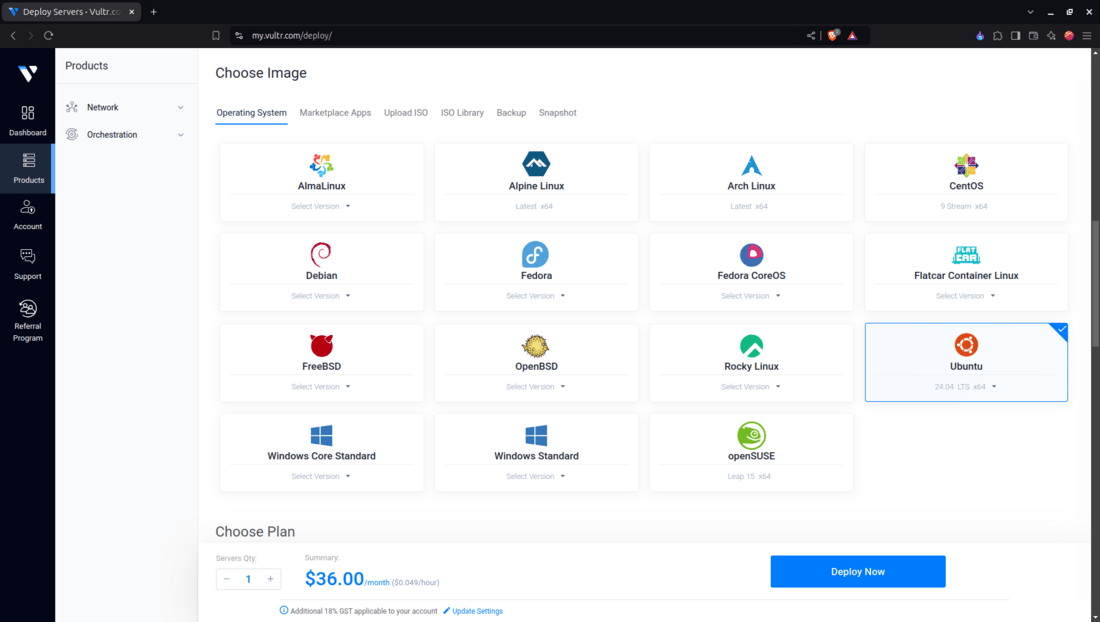Switch to the Marketplace Apps tab

pyautogui.click(x=335, y=113)
